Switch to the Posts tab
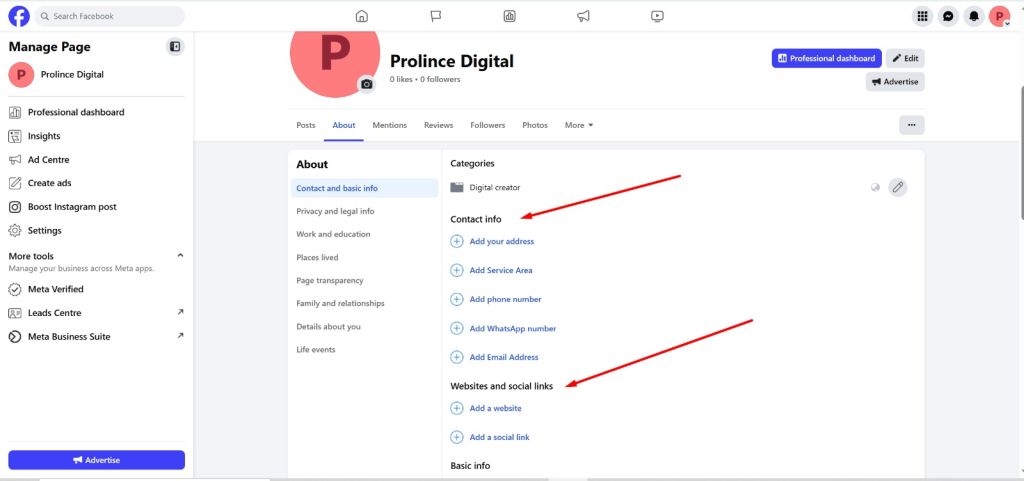This screenshot has width=1024, height=481. coord(306,125)
